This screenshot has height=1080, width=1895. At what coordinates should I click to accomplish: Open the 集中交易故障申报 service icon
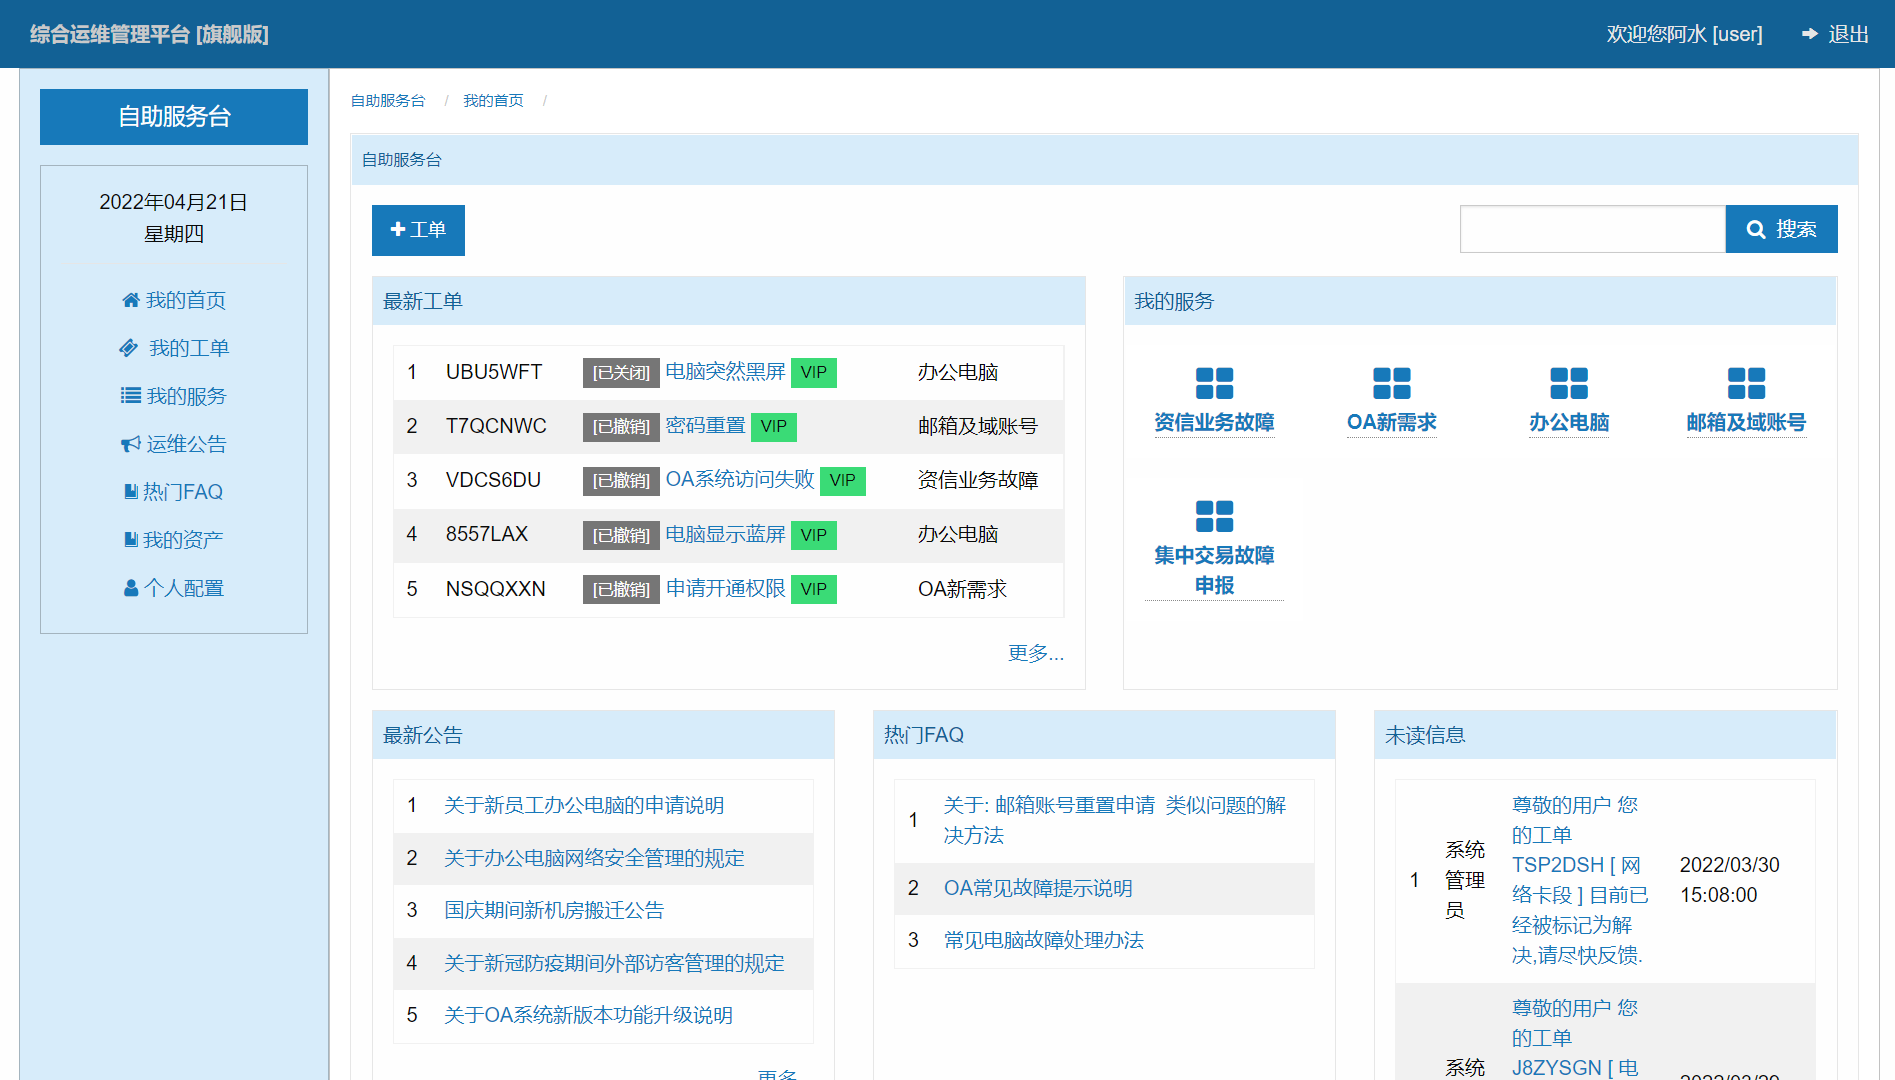pyautogui.click(x=1214, y=516)
